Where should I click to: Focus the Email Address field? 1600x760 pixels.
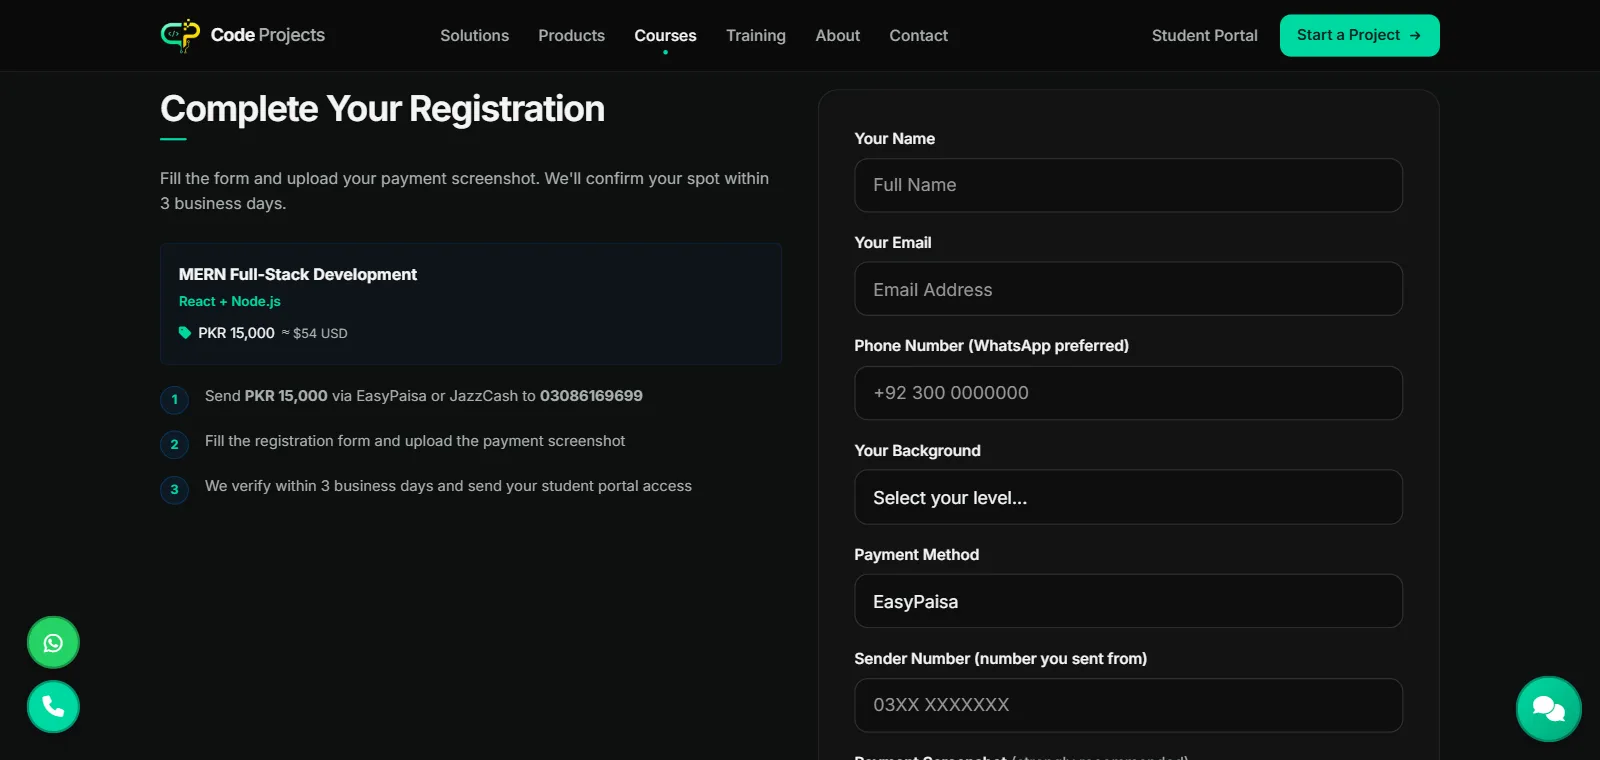pos(1128,289)
